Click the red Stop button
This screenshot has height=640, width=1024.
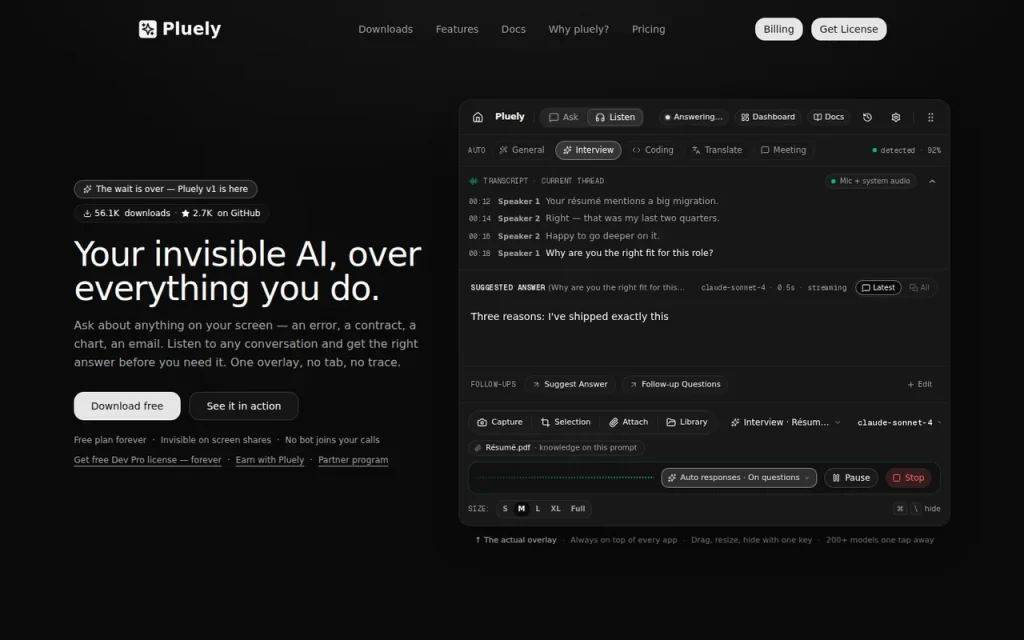click(908, 477)
